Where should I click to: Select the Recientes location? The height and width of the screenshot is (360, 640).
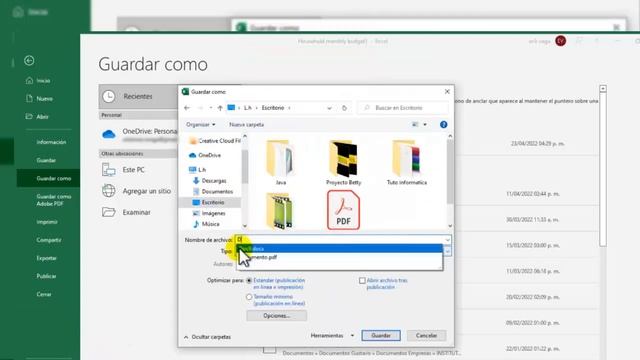pos(138,96)
